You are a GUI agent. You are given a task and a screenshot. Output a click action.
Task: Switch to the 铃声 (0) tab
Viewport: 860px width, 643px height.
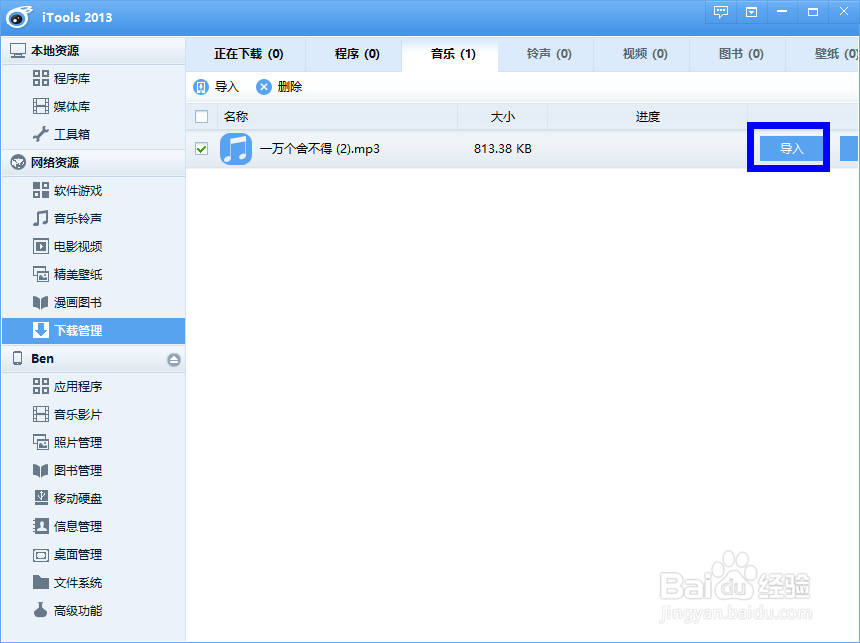pos(546,56)
